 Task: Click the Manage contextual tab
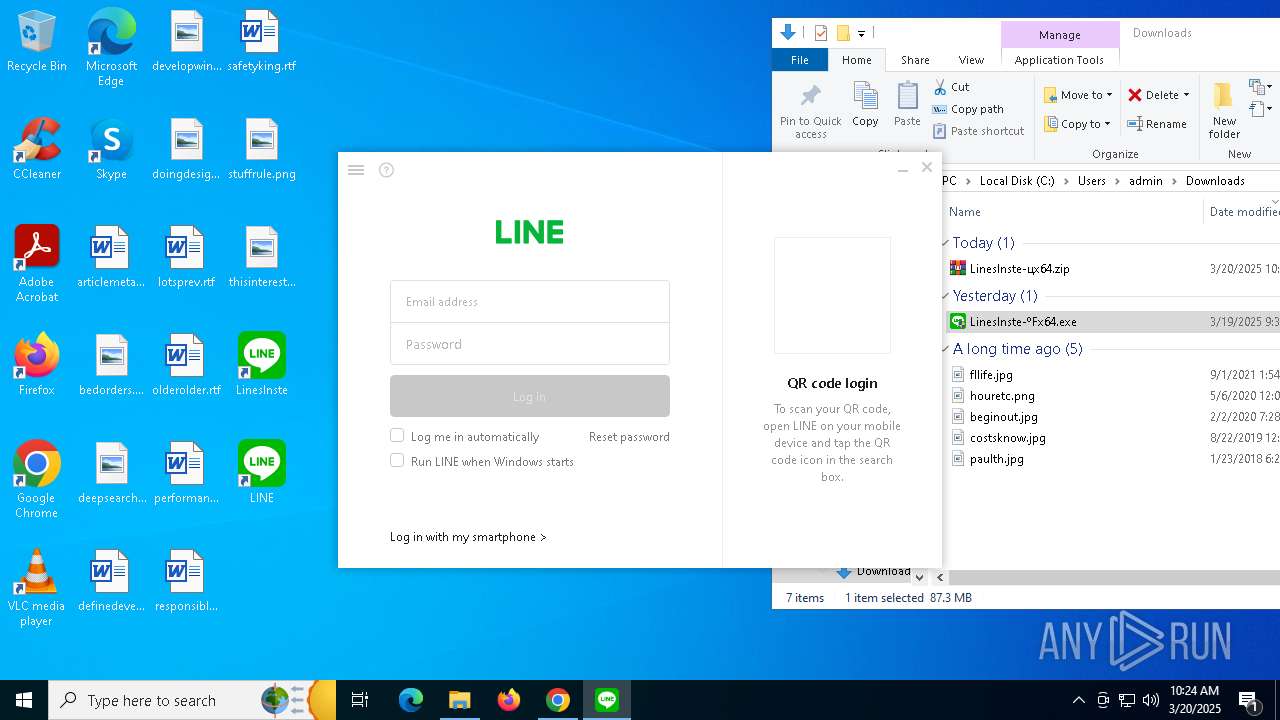[1059, 34]
